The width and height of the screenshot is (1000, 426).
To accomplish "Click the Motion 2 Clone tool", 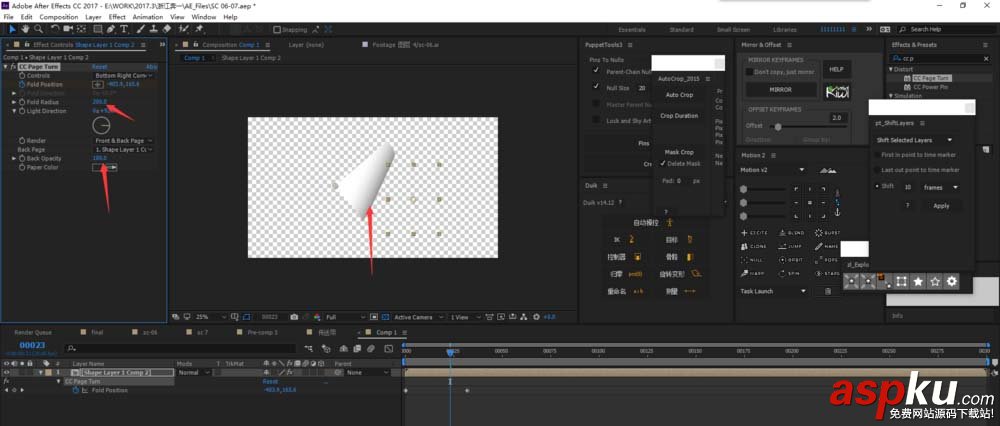I will click(754, 246).
